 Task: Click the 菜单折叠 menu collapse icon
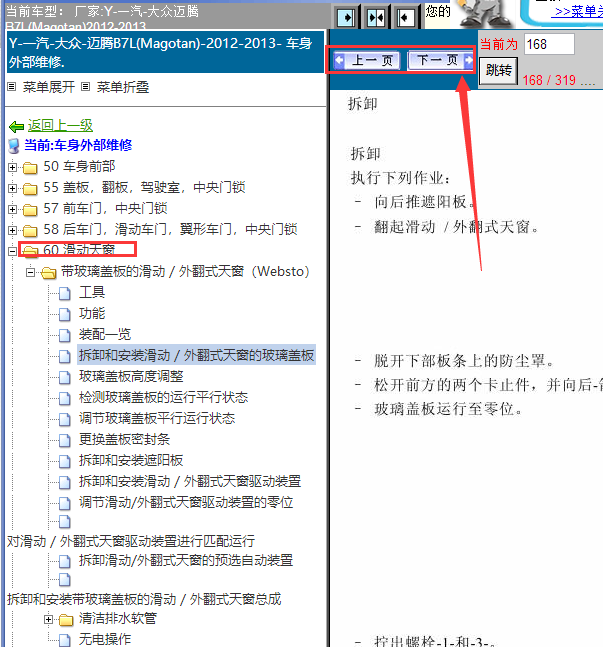point(85,87)
